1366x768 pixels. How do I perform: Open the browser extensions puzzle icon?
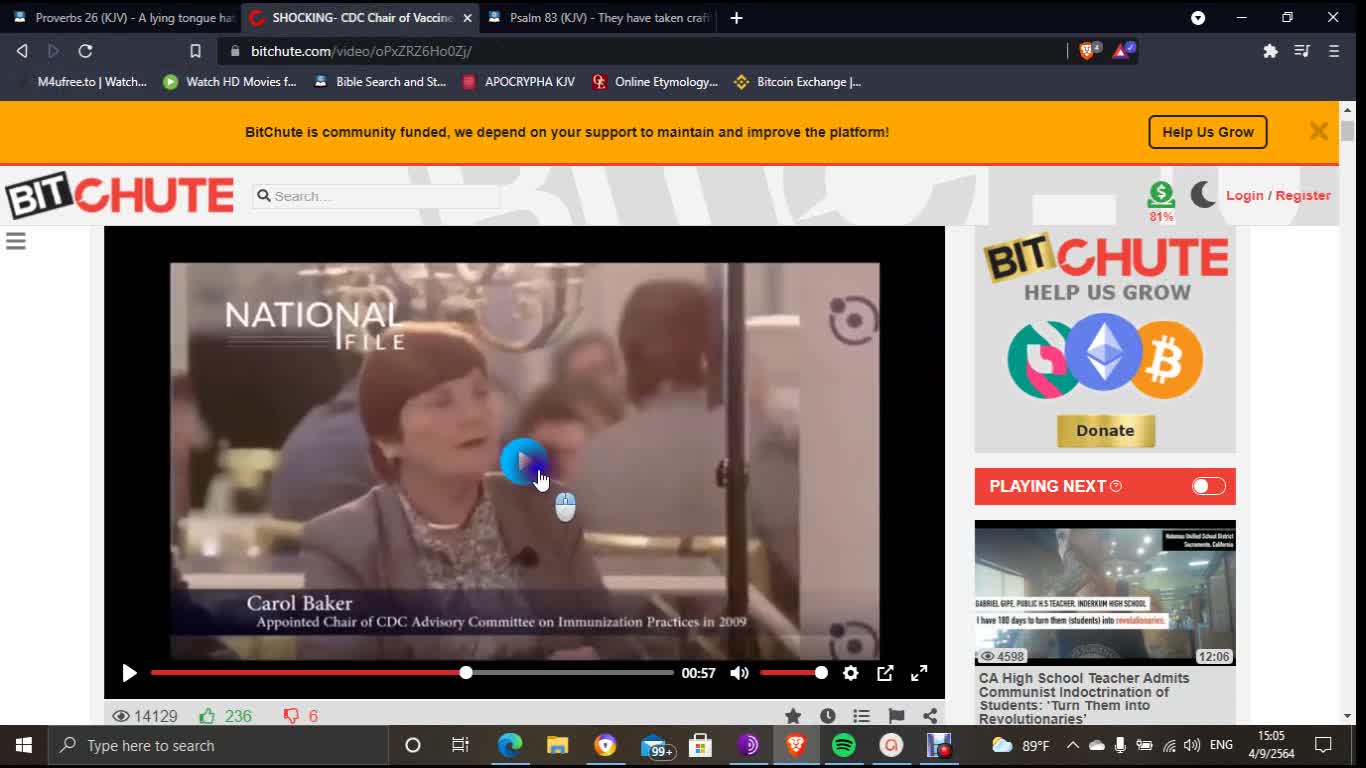(x=1270, y=51)
